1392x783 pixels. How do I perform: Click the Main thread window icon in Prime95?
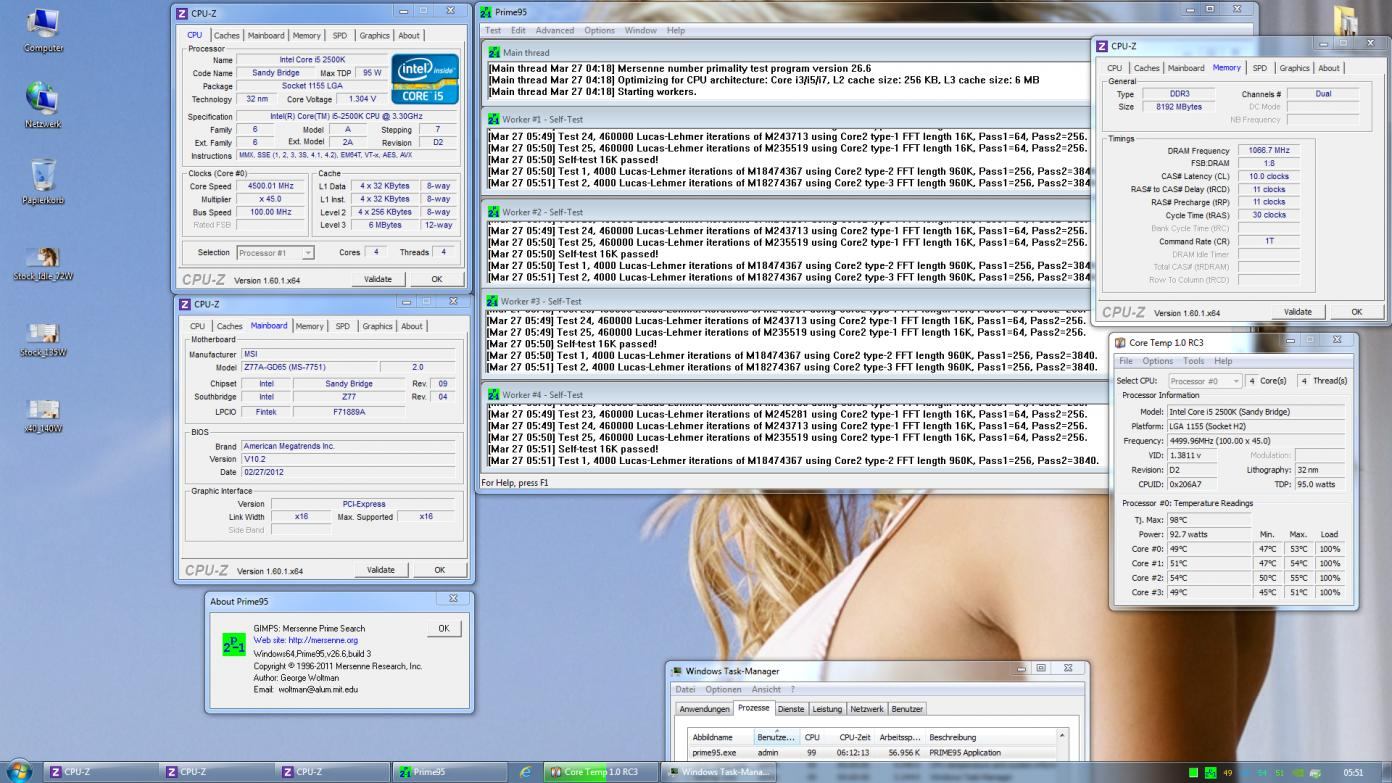[493, 52]
